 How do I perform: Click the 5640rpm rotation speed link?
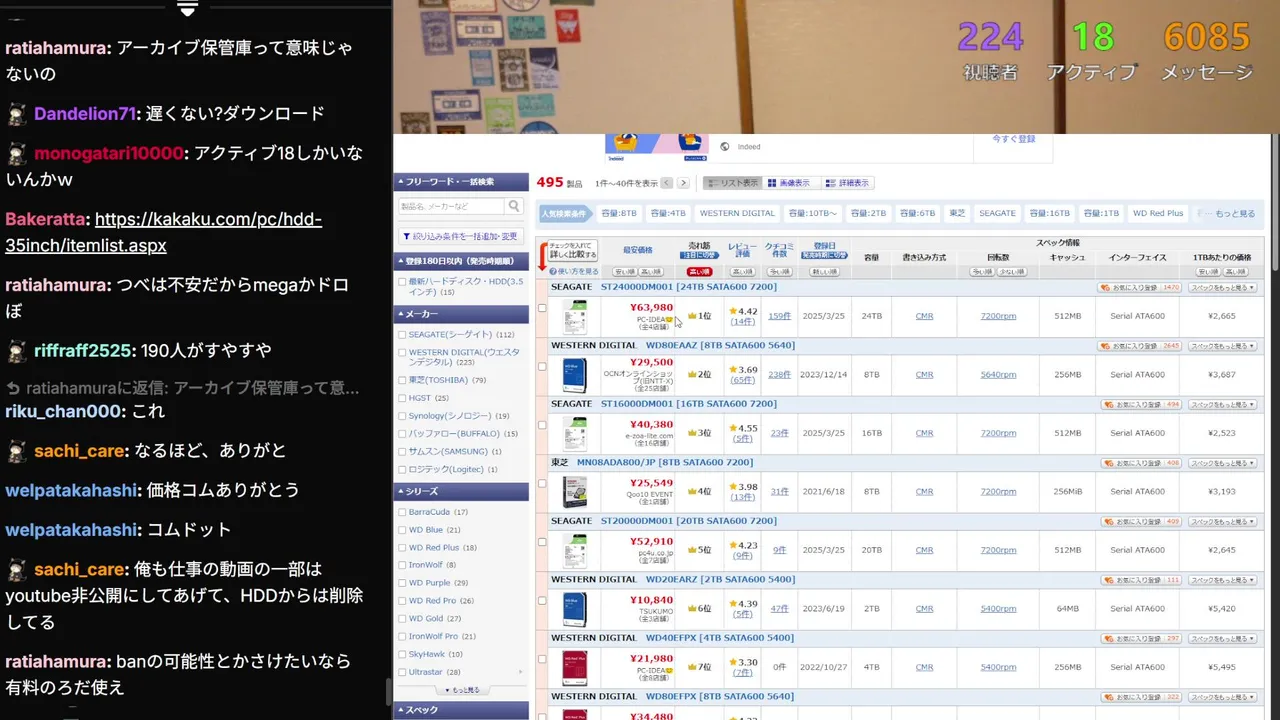tap(998, 375)
